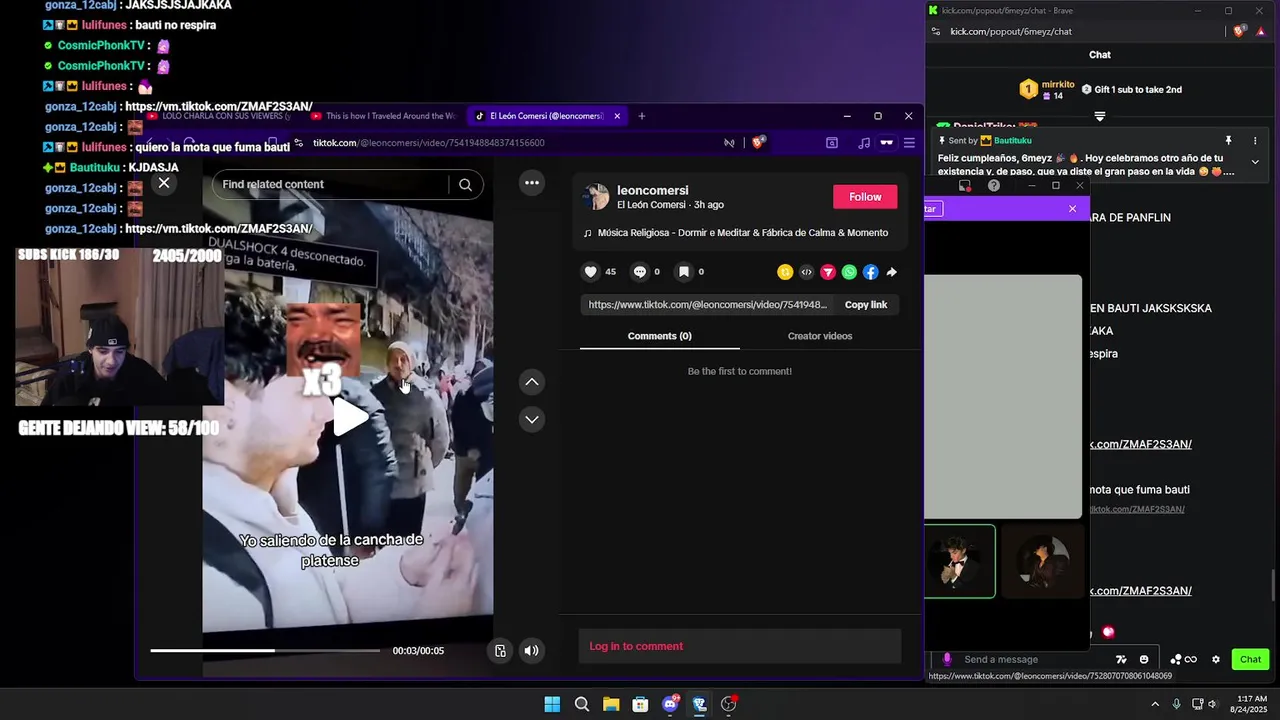Mute the TikTok video sound
Image resolution: width=1280 pixels, height=720 pixels.
[x=532, y=651]
